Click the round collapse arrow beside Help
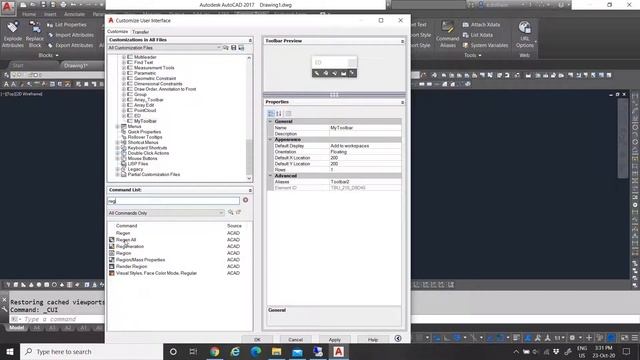 point(398,338)
